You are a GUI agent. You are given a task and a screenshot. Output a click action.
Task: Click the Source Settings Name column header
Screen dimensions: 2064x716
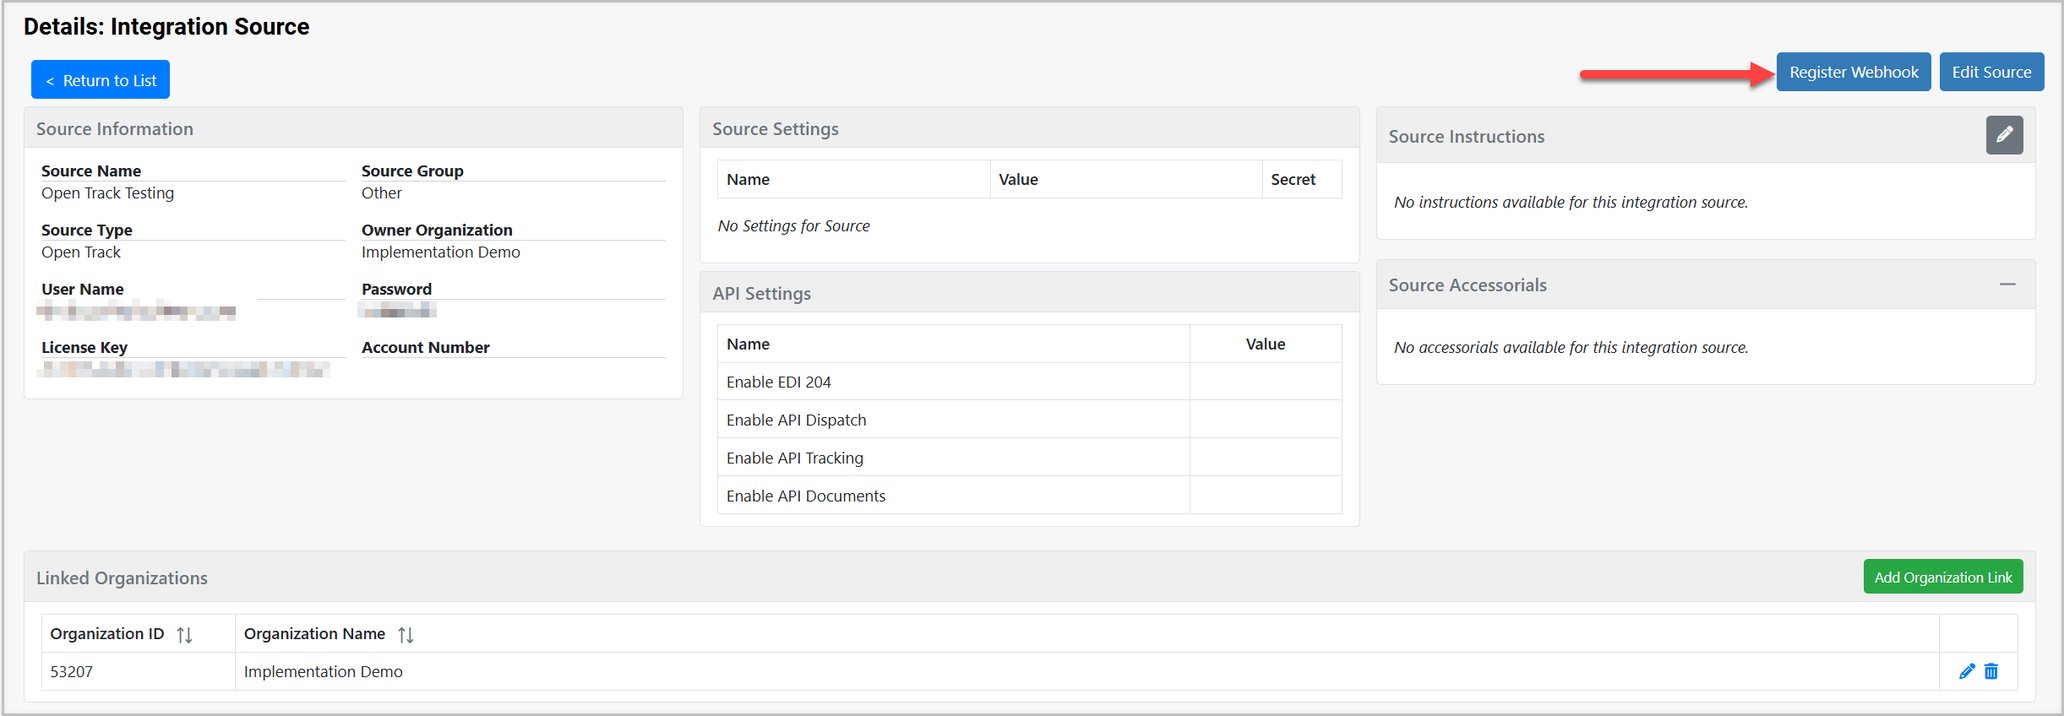click(x=853, y=179)
